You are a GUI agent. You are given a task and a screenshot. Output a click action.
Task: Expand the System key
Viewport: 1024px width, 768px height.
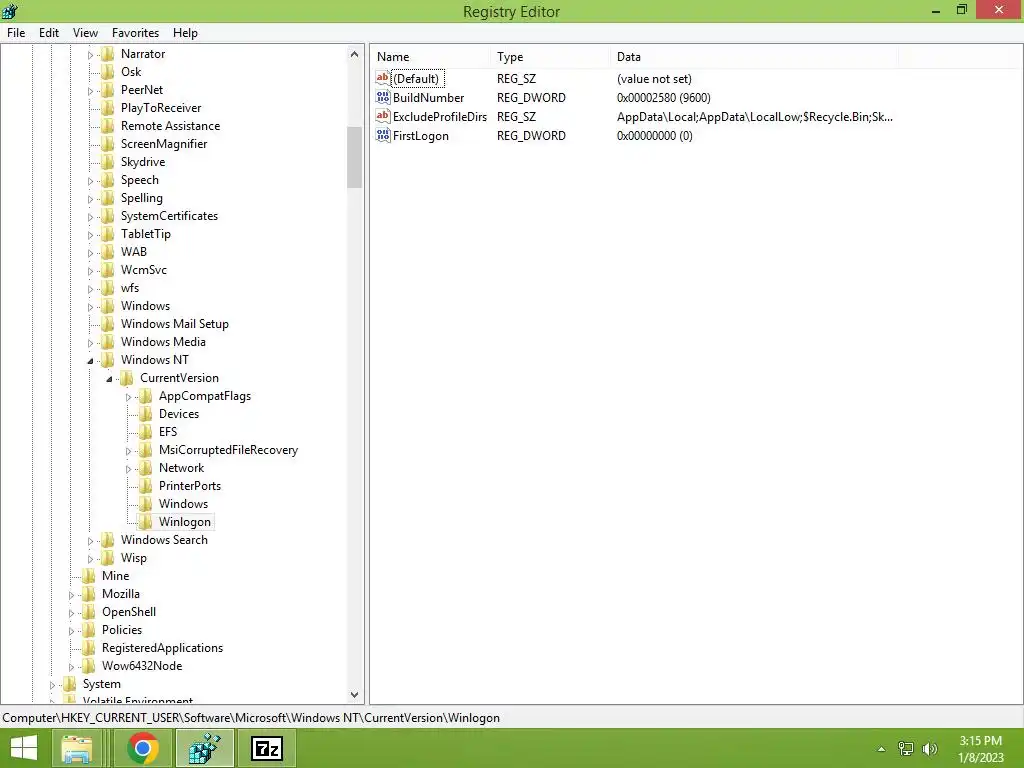pos(53,684)
